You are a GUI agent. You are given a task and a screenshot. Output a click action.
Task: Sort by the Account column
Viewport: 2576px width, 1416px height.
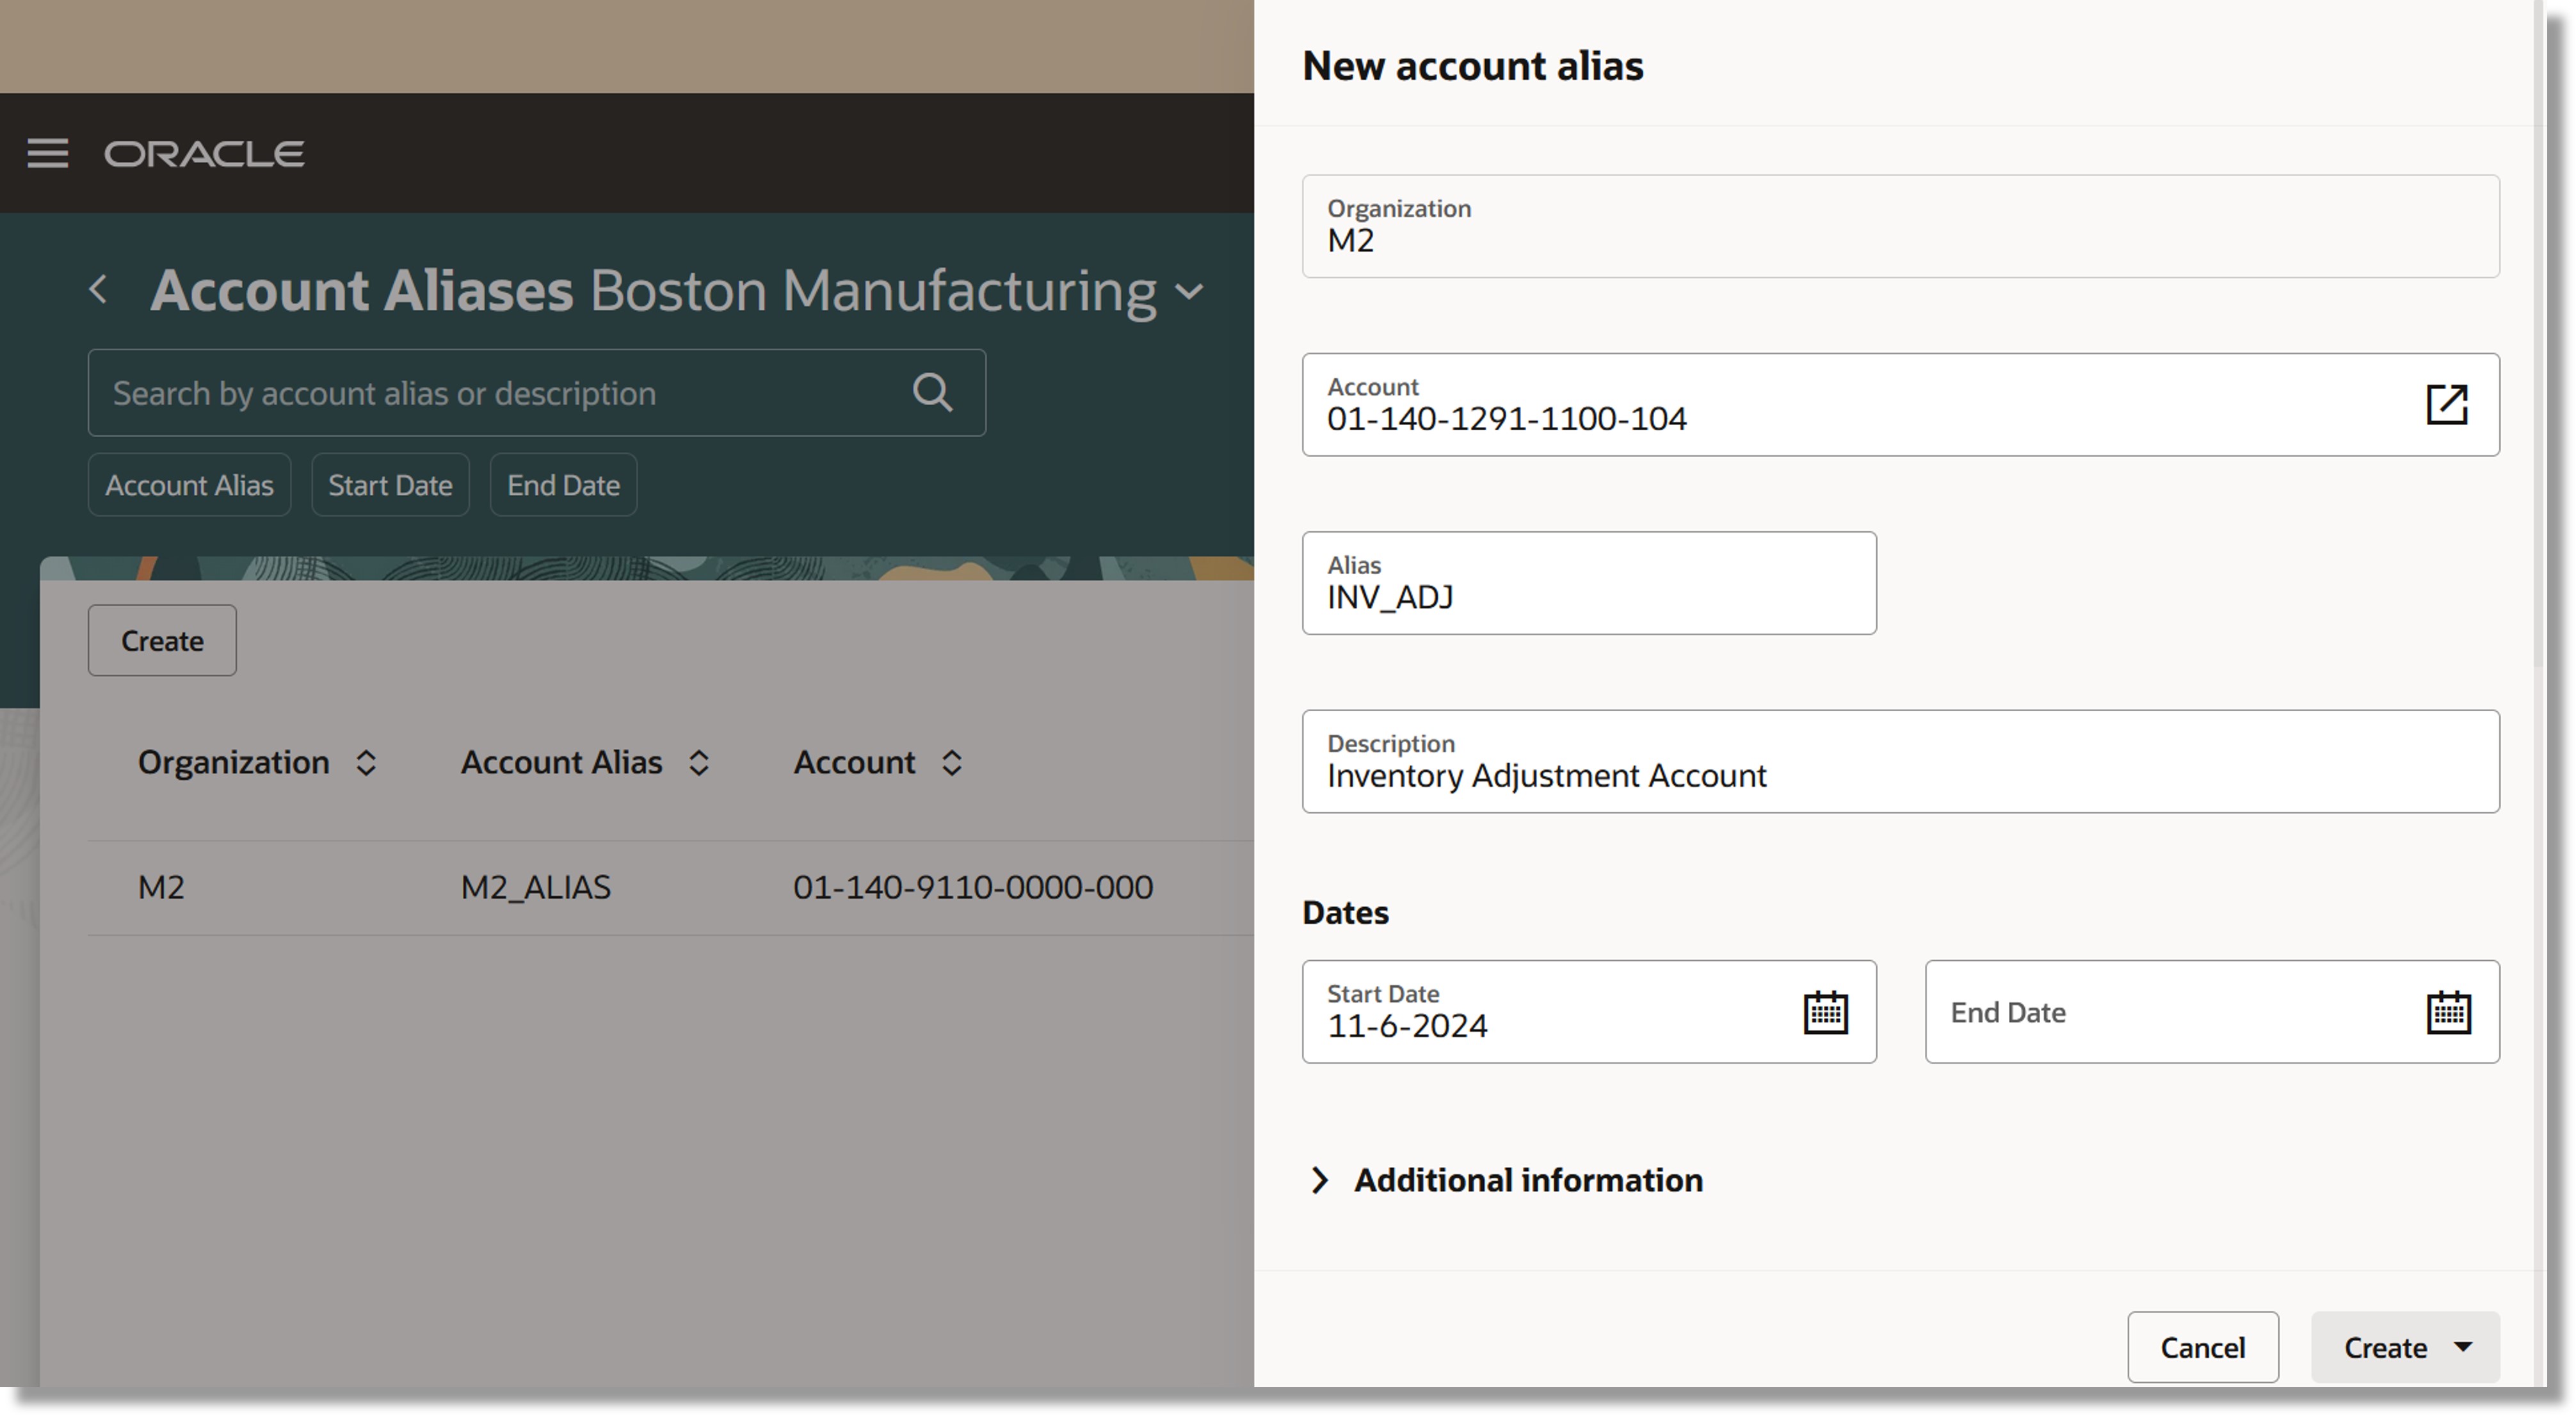952,763
